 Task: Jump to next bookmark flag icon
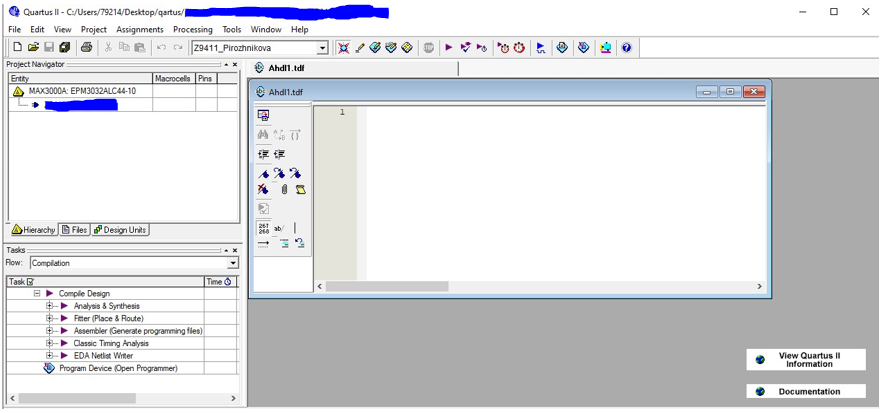coord(279,173)
